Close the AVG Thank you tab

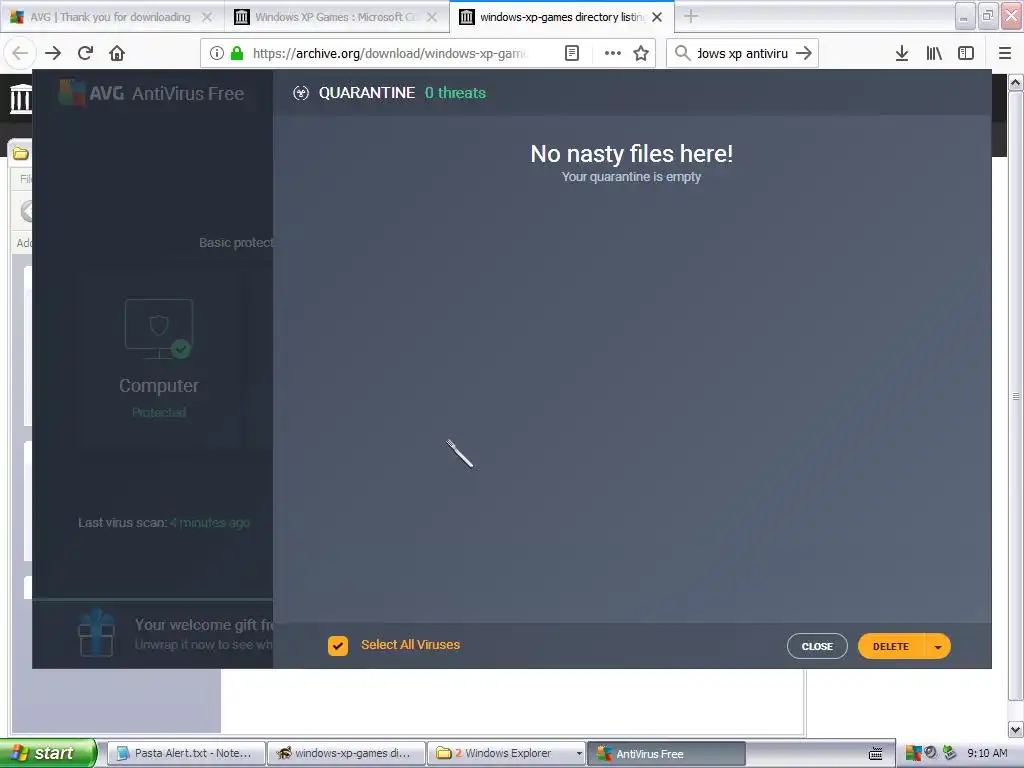207,17
